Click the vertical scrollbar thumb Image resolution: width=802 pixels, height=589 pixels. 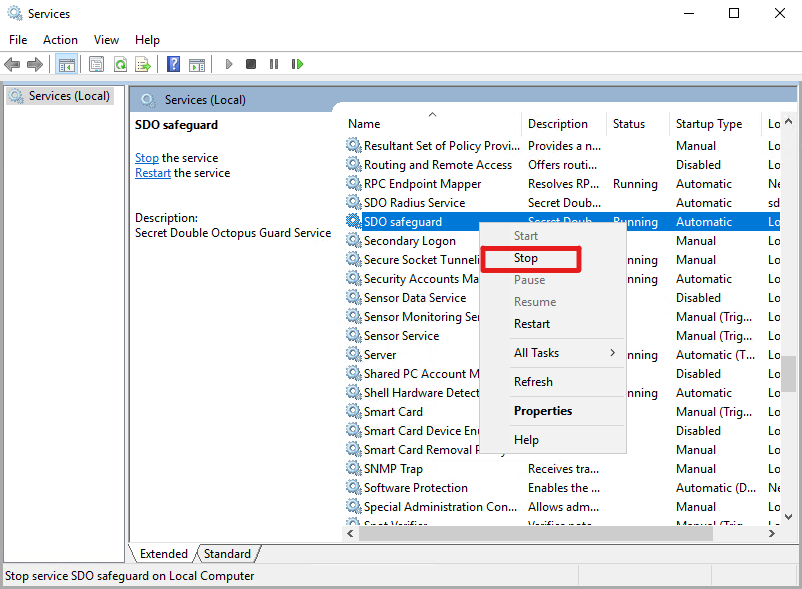coord(789,374)
